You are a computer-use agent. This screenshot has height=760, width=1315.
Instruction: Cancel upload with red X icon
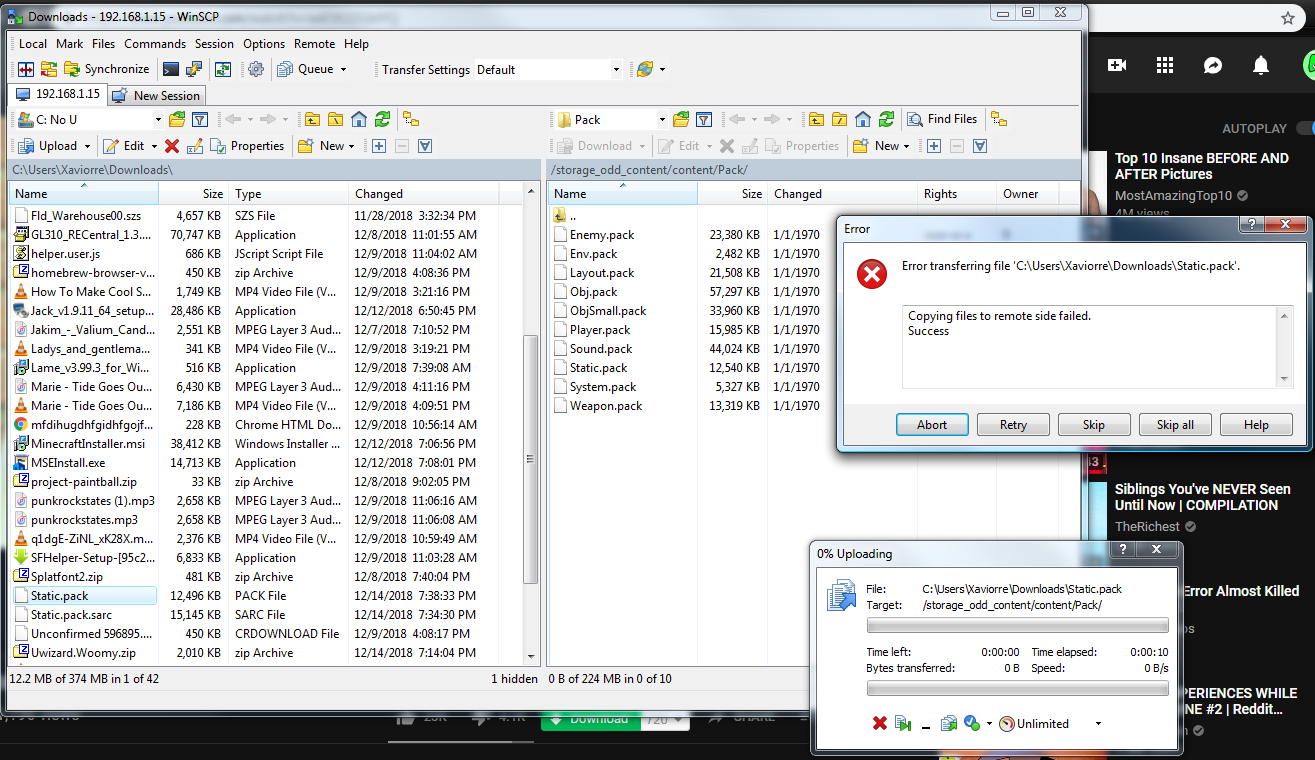[x=880, y=723]
